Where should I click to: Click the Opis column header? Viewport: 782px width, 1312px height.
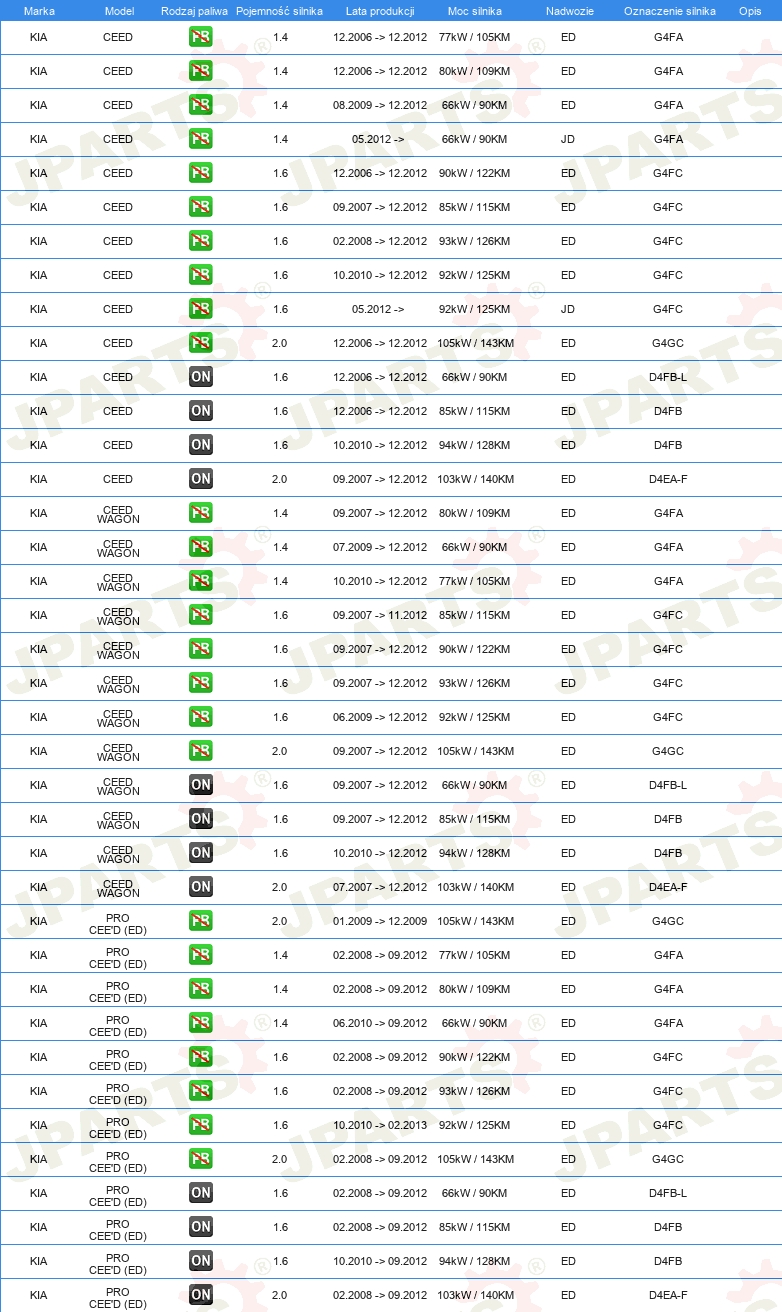click(x=749, y=11)
